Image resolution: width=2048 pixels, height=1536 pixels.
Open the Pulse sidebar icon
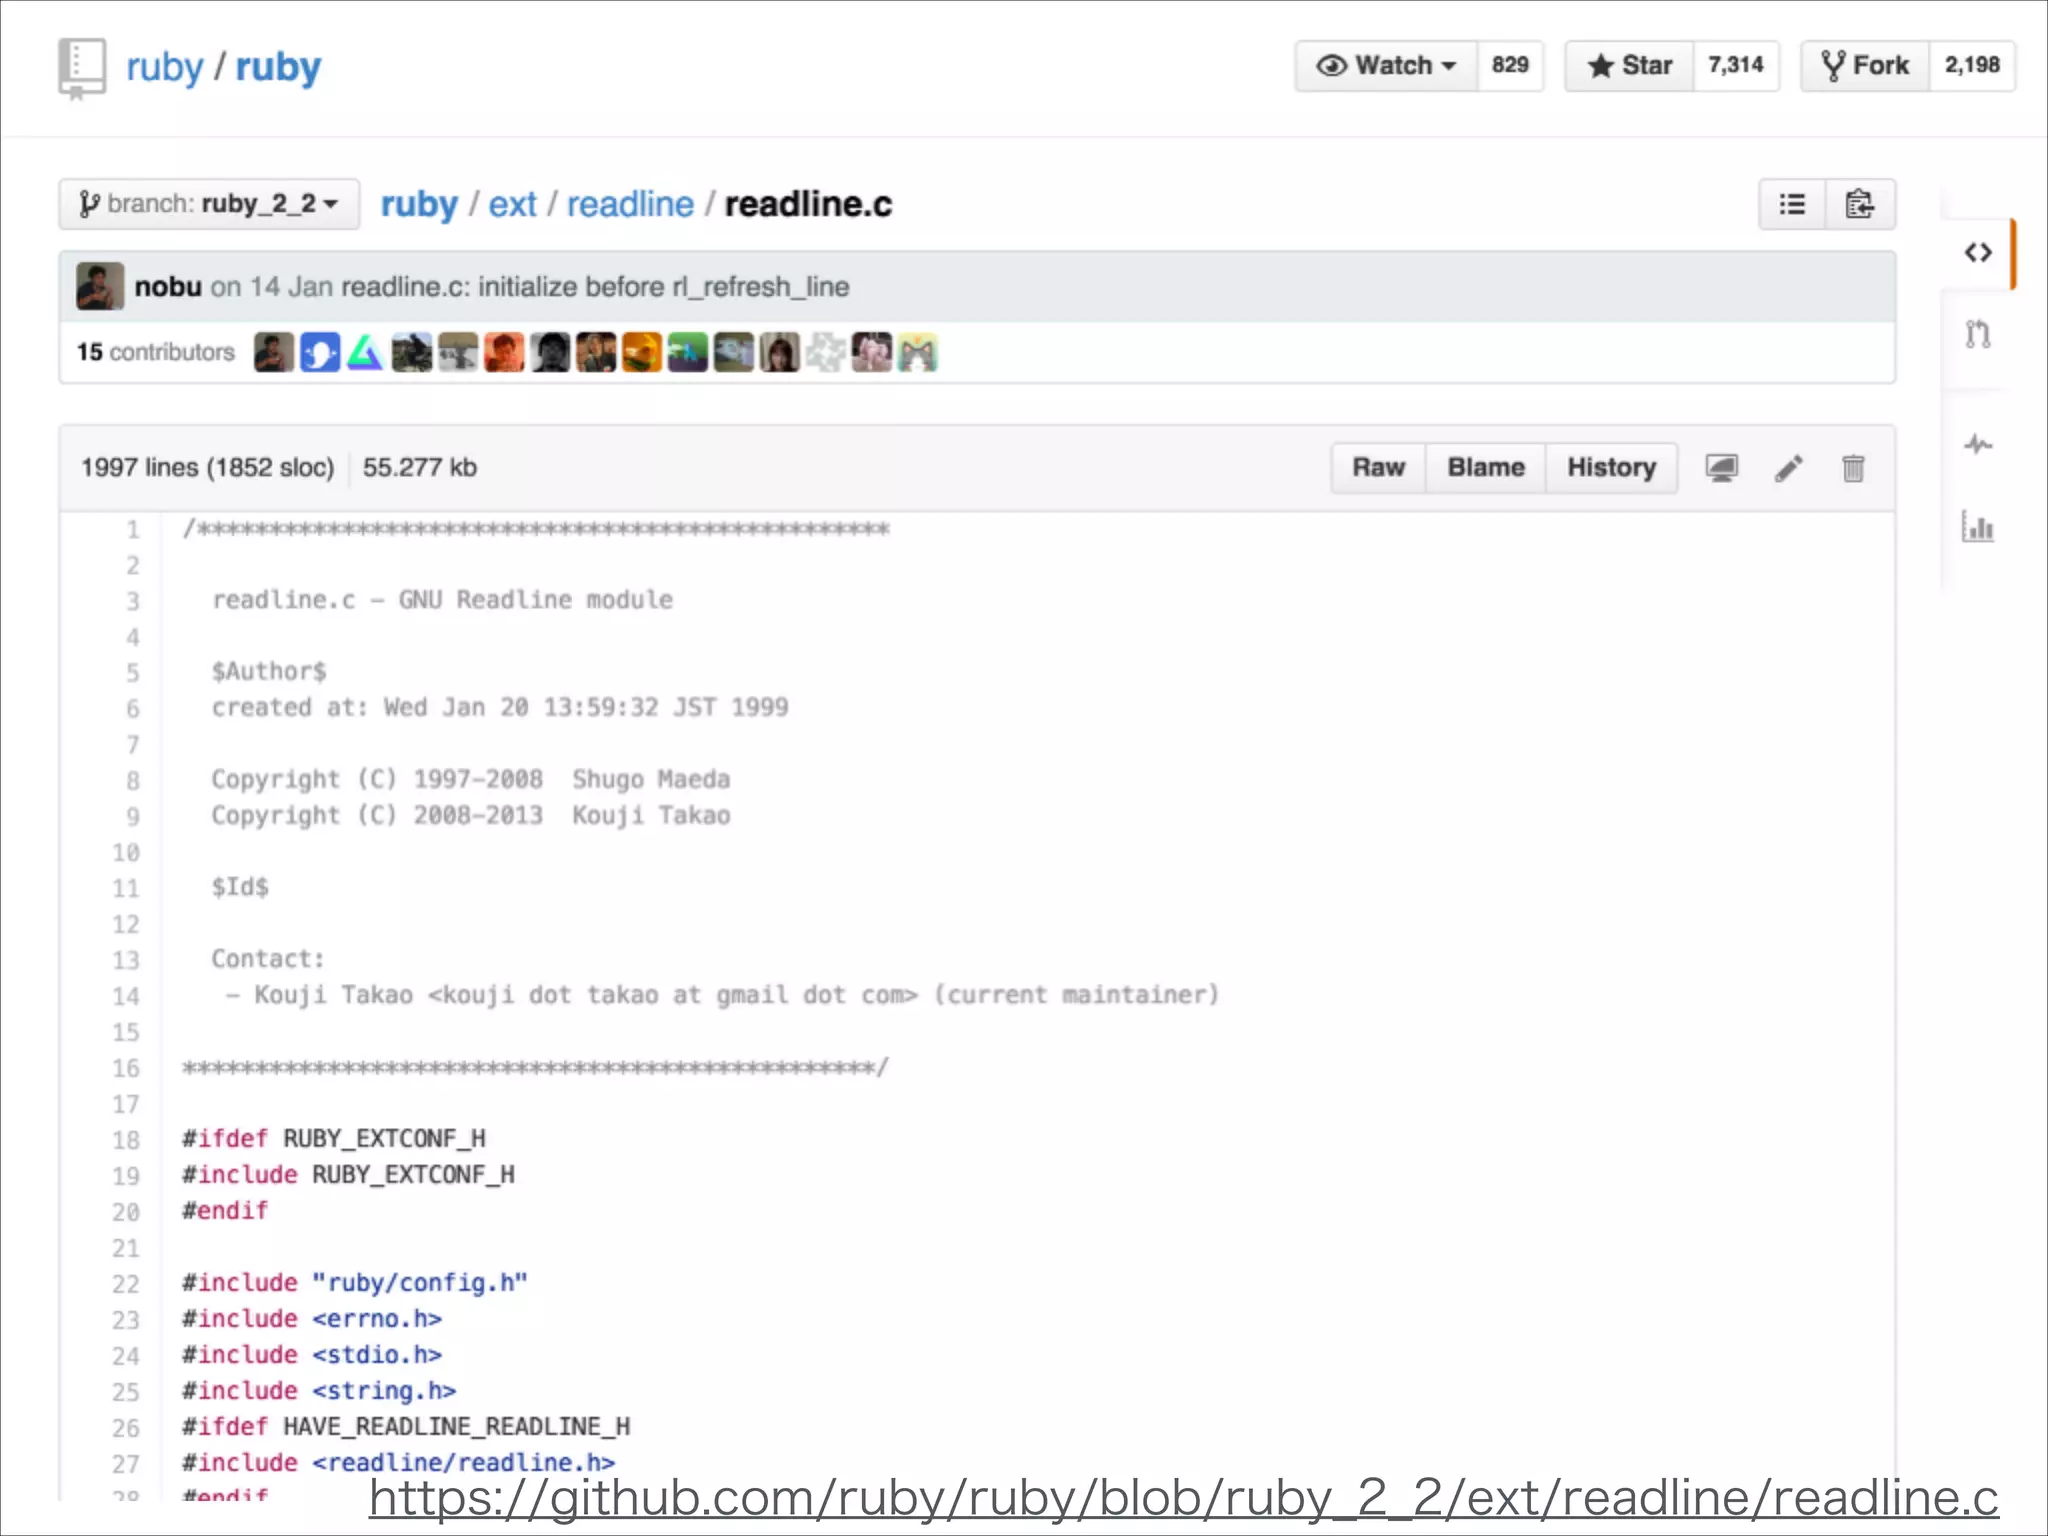[x=1978, y=444]
